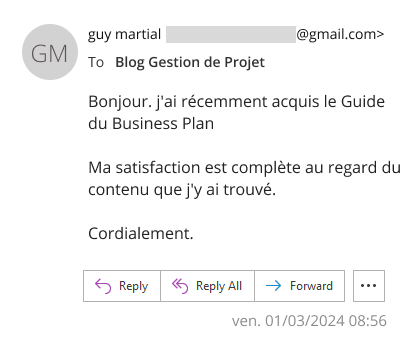Click the line starting with Bonjour
Screen dimensions: 416x362
pos(236,102)
